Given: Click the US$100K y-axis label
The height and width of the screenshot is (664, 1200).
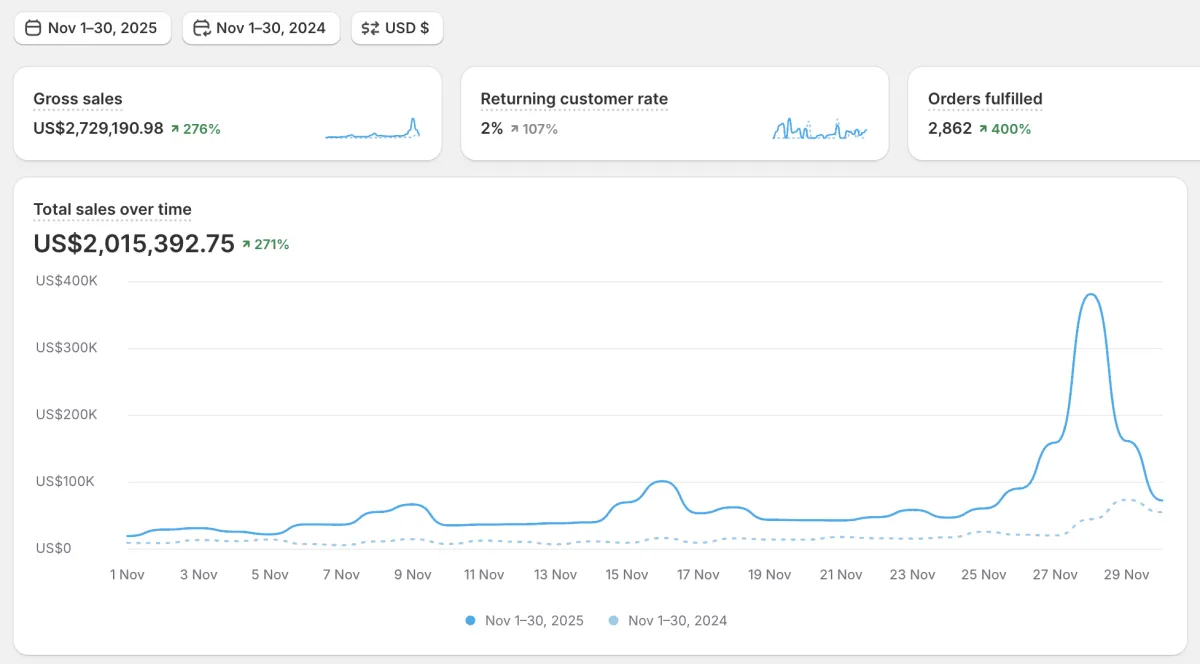Looking at the screenshot, I should (67, 481).
